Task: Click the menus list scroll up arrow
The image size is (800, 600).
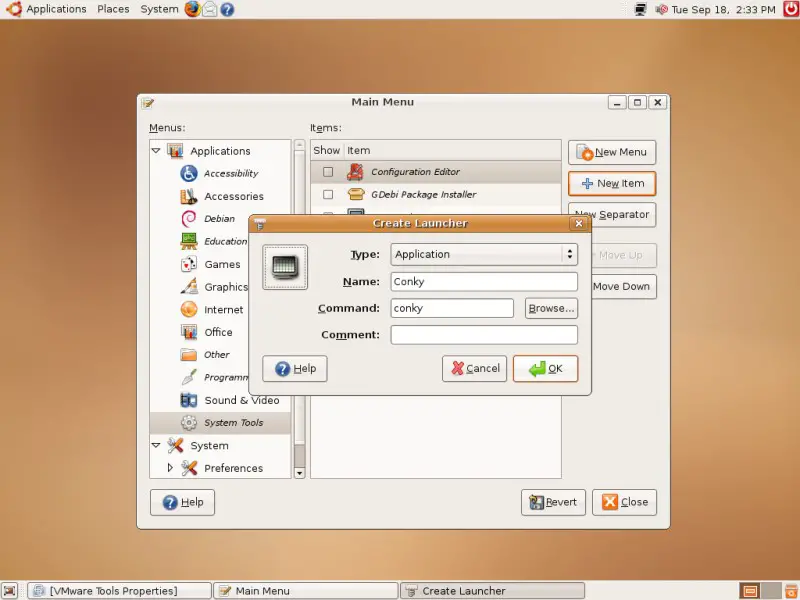Action: [299, 145]
